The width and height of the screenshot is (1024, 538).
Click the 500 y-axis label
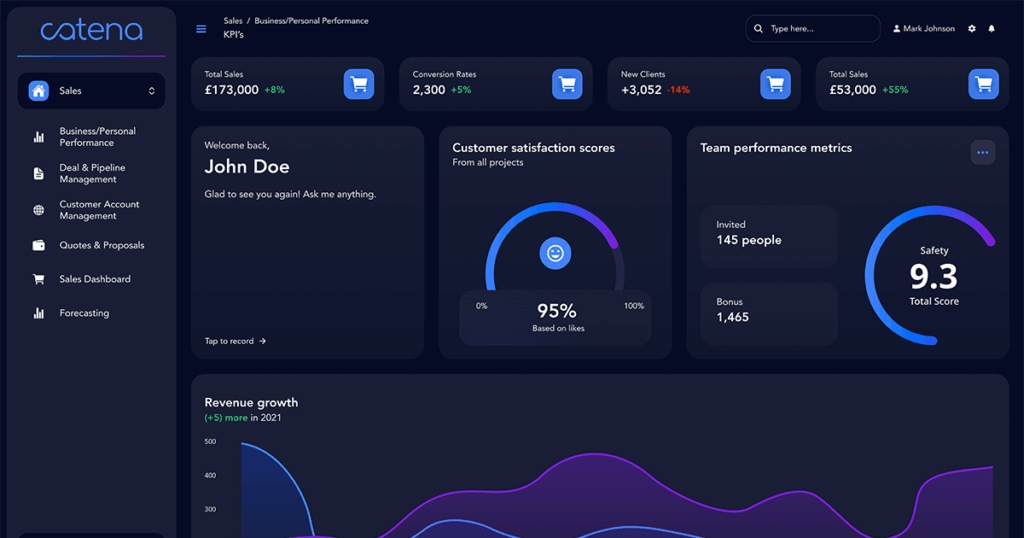tap(210, 442)
